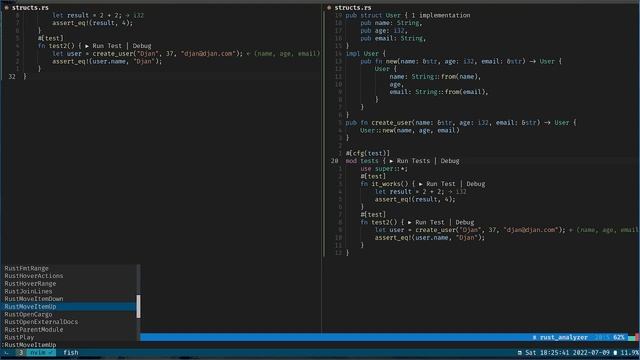Click the play icon before it_works Run Test

[x=420, y=184]
